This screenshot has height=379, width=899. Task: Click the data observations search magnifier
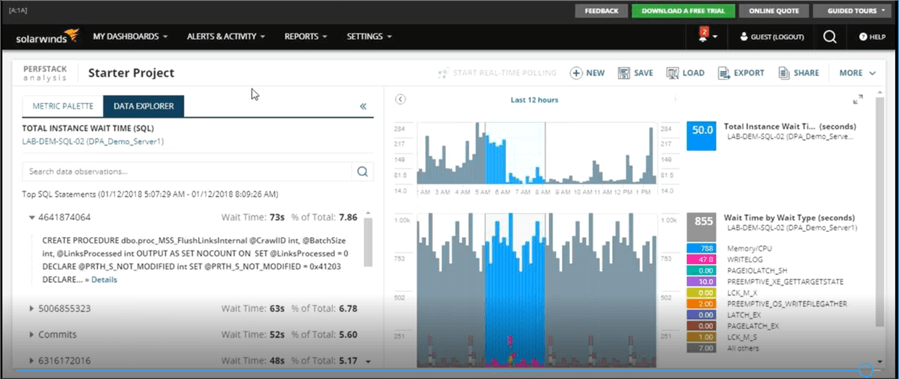pos(362,171)
